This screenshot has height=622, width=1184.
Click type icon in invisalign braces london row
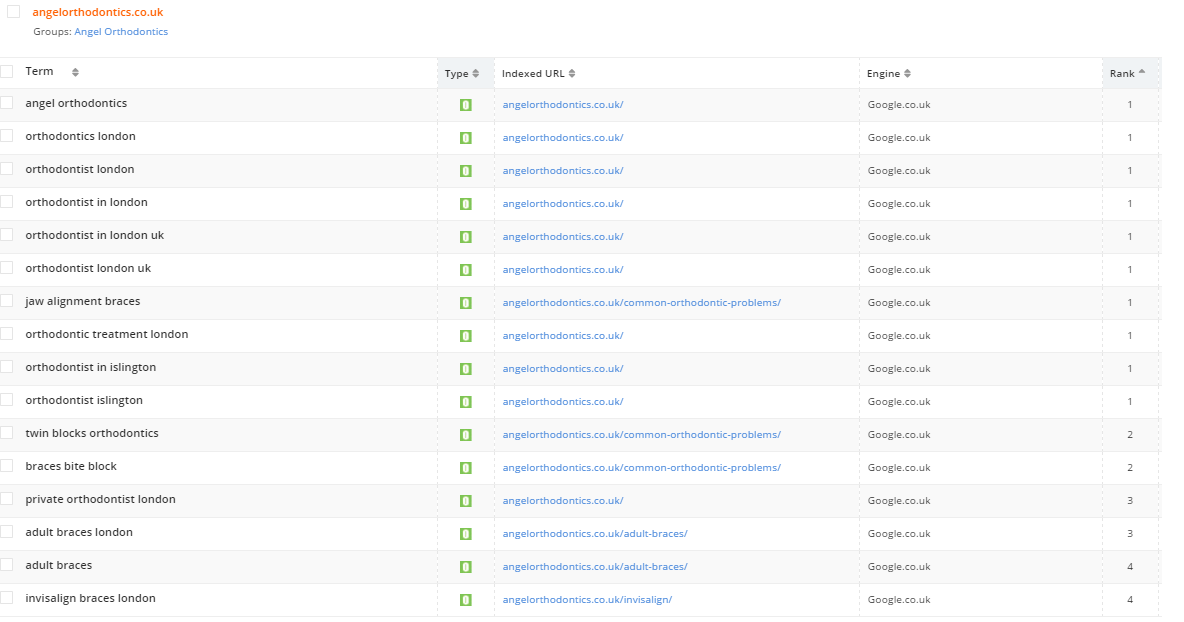(x=465, y=600)
